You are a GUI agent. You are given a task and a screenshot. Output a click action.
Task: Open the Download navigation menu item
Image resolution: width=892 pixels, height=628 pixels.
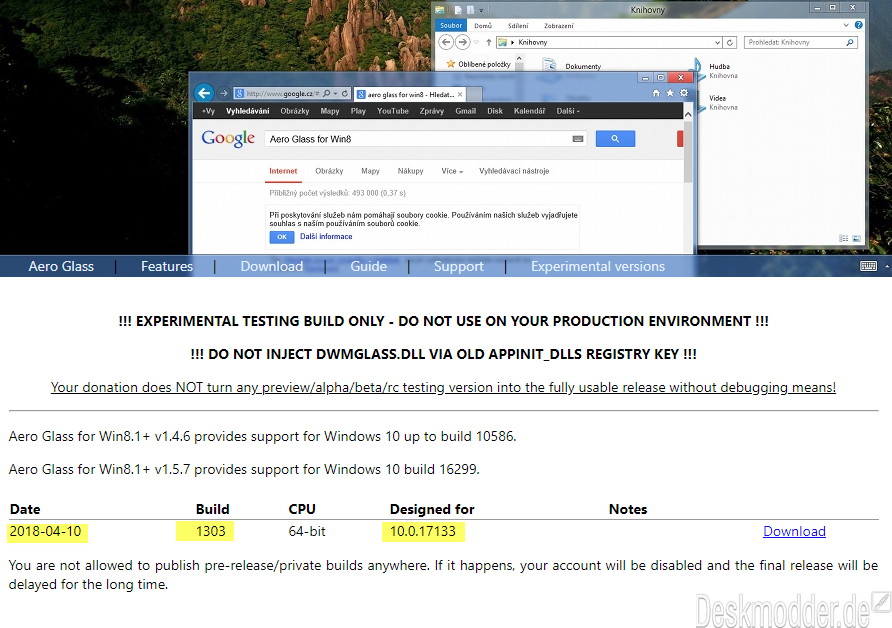(271, 266)
